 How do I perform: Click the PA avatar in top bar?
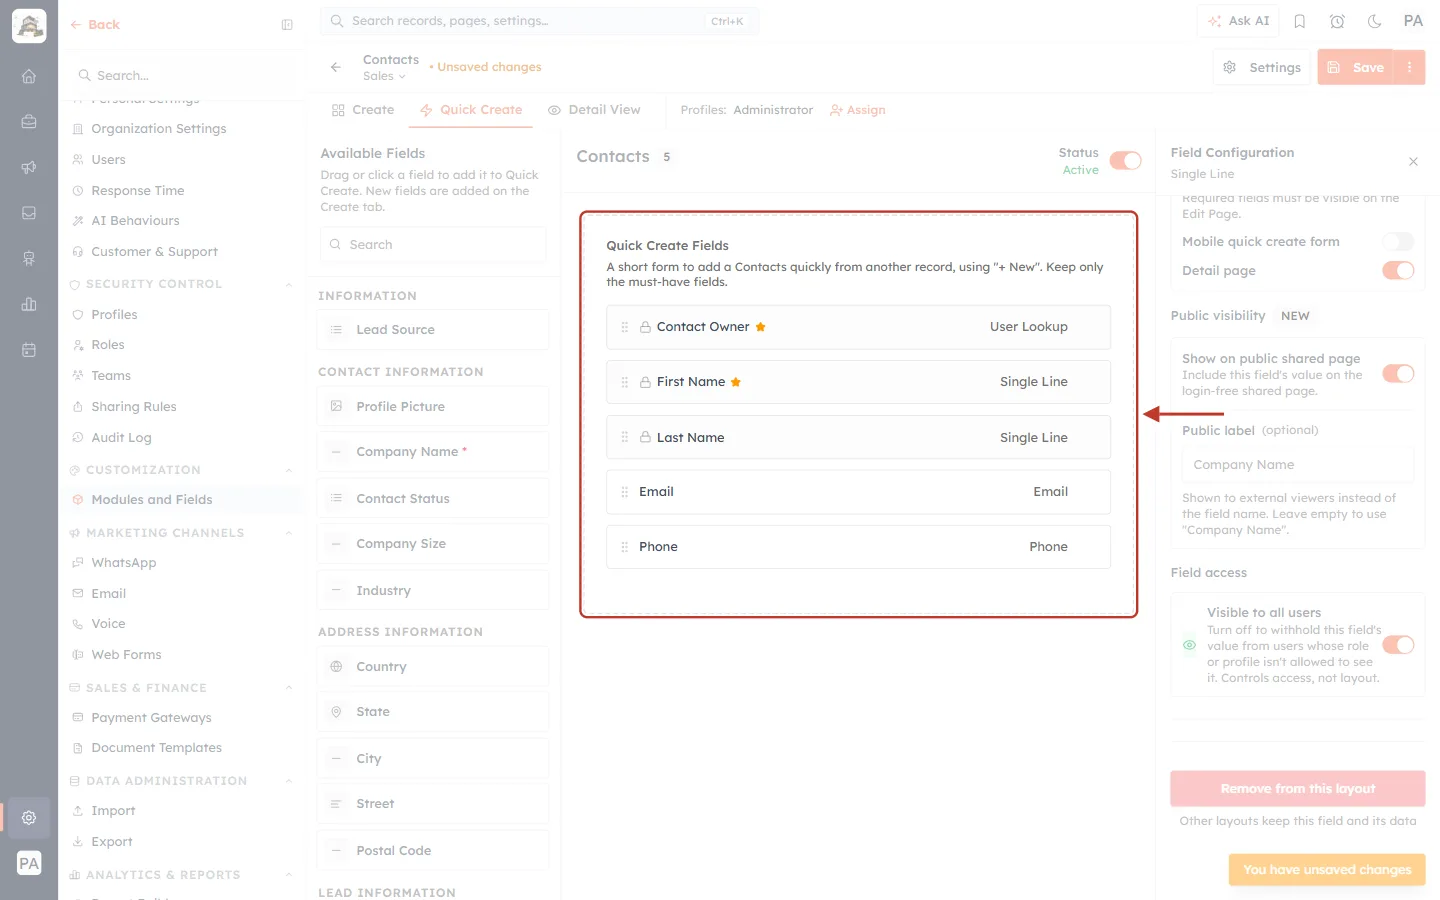click(1413, 21)
